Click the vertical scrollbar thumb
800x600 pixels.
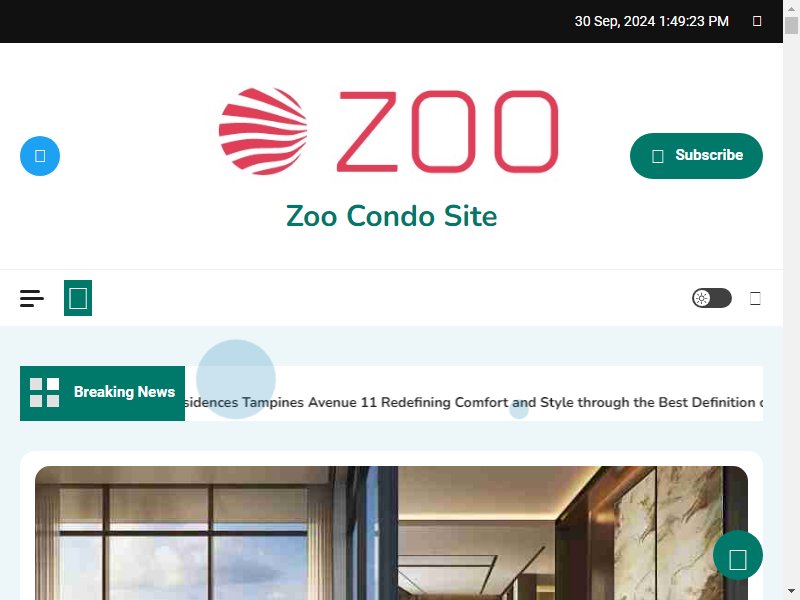point(791,26)
